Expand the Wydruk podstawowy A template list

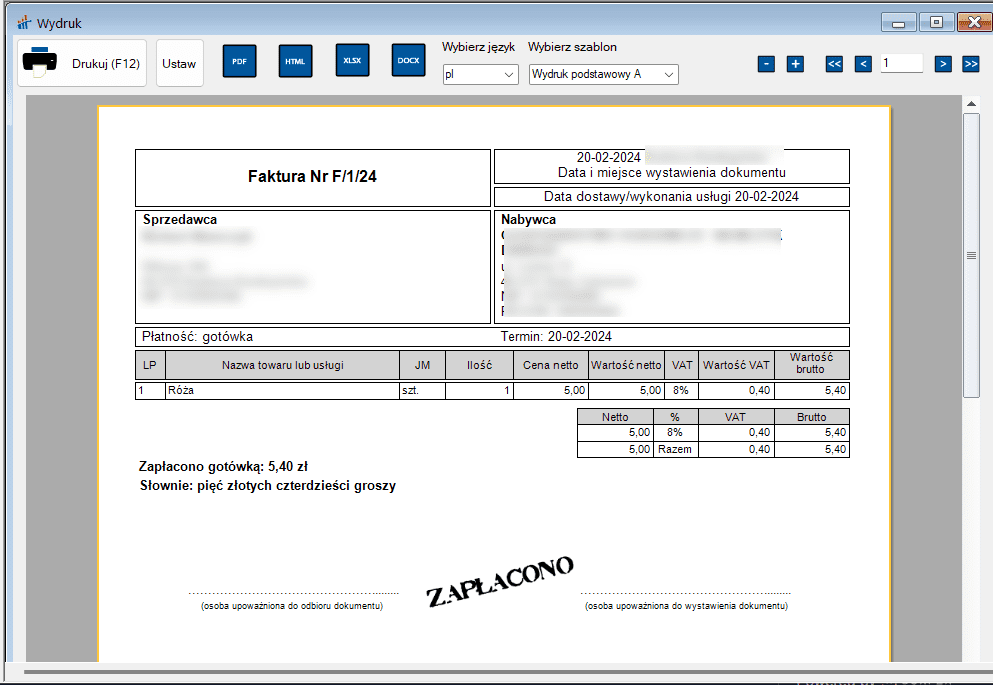[603, 74]
